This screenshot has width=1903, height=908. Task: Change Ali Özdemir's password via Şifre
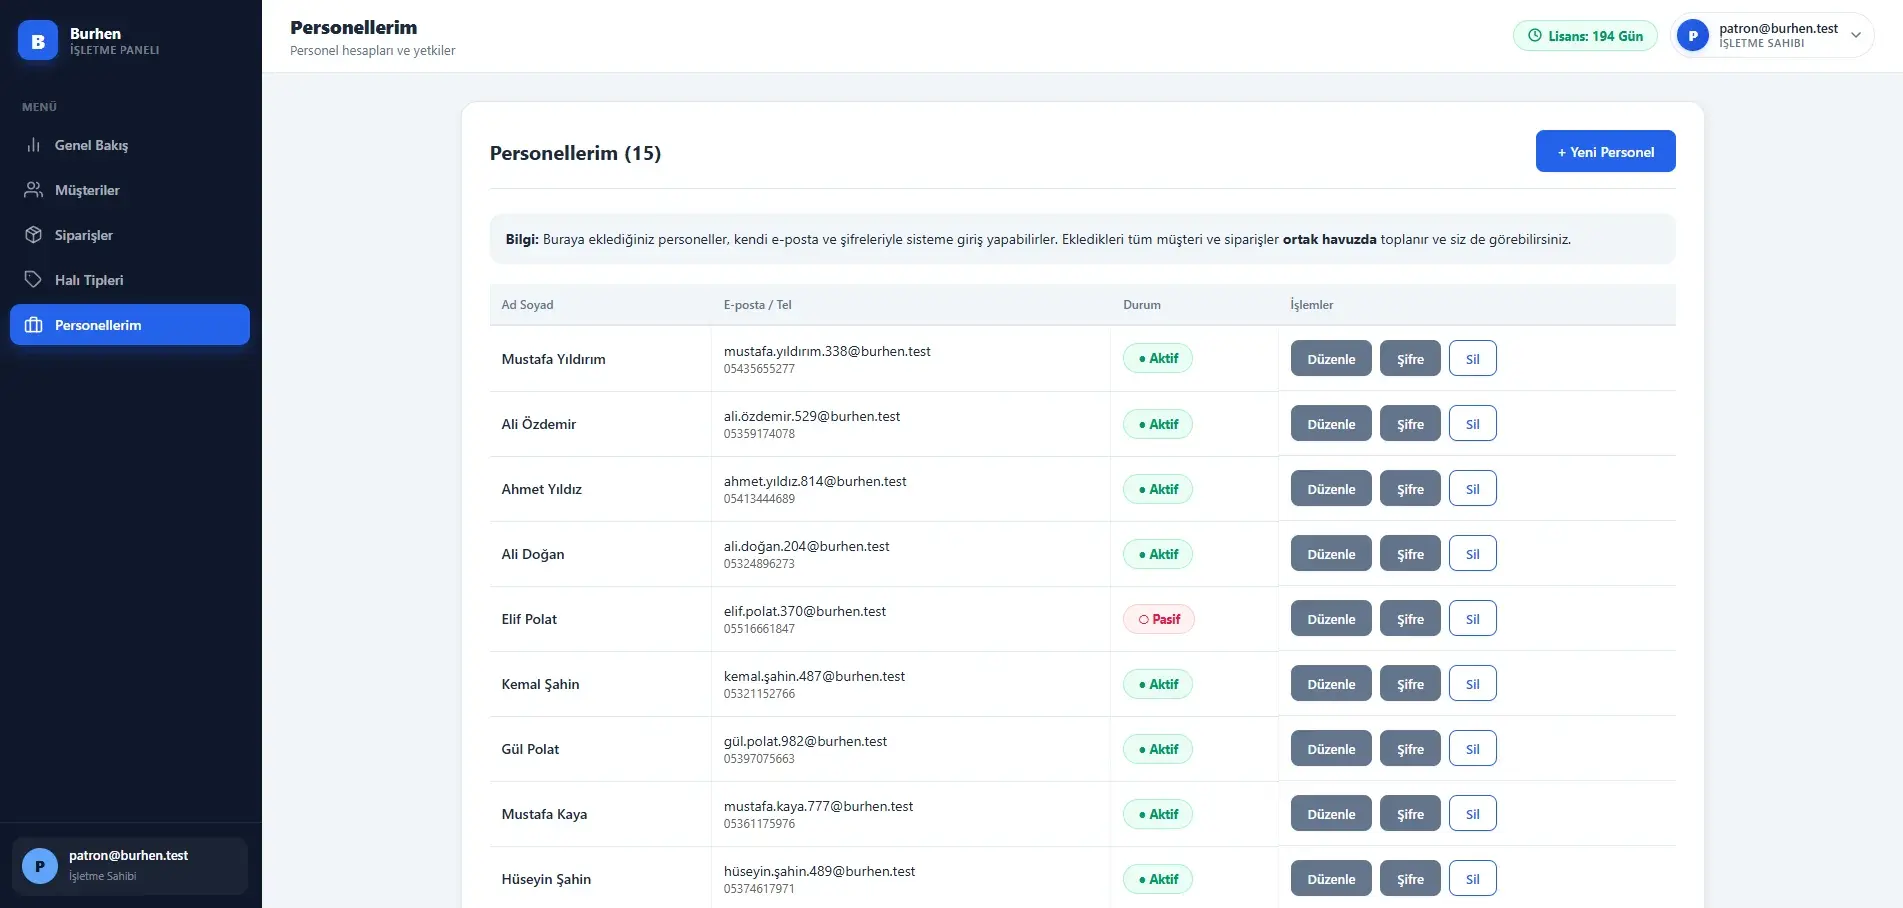tap(1410, 424)
